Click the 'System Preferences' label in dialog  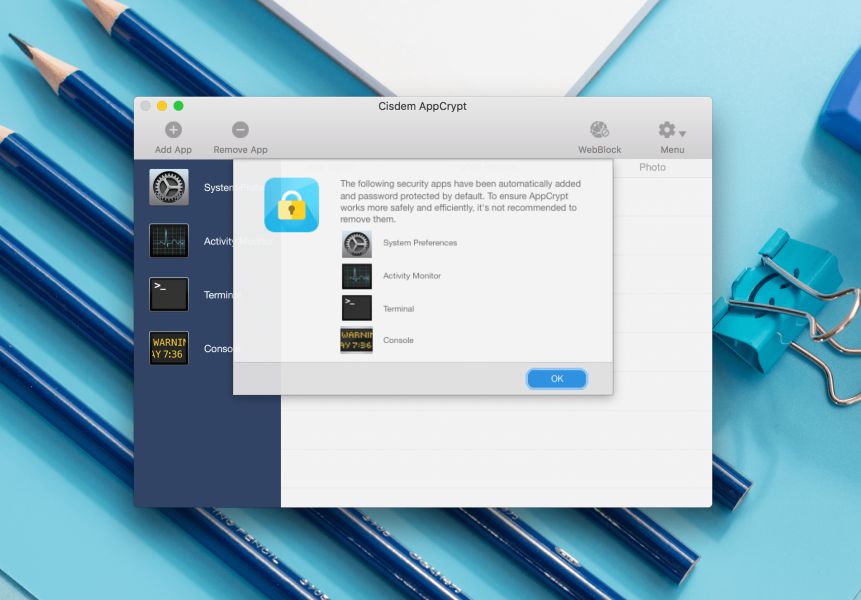pos(420,243)
